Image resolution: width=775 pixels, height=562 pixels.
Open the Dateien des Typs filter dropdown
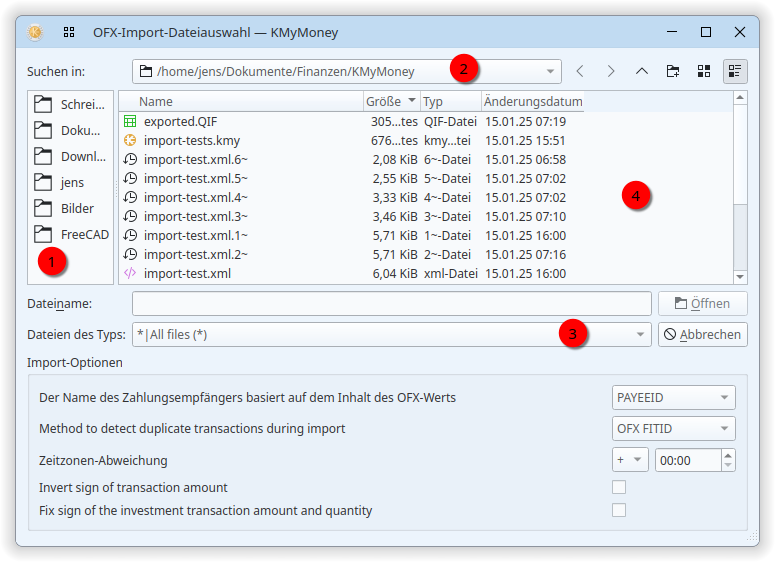click(640, 335)
